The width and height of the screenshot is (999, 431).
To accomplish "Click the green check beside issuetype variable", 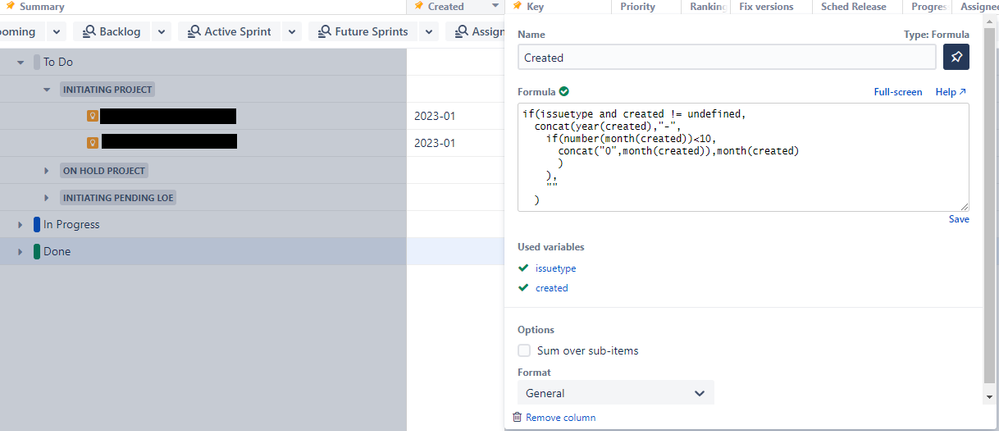I will coord(524,268).
